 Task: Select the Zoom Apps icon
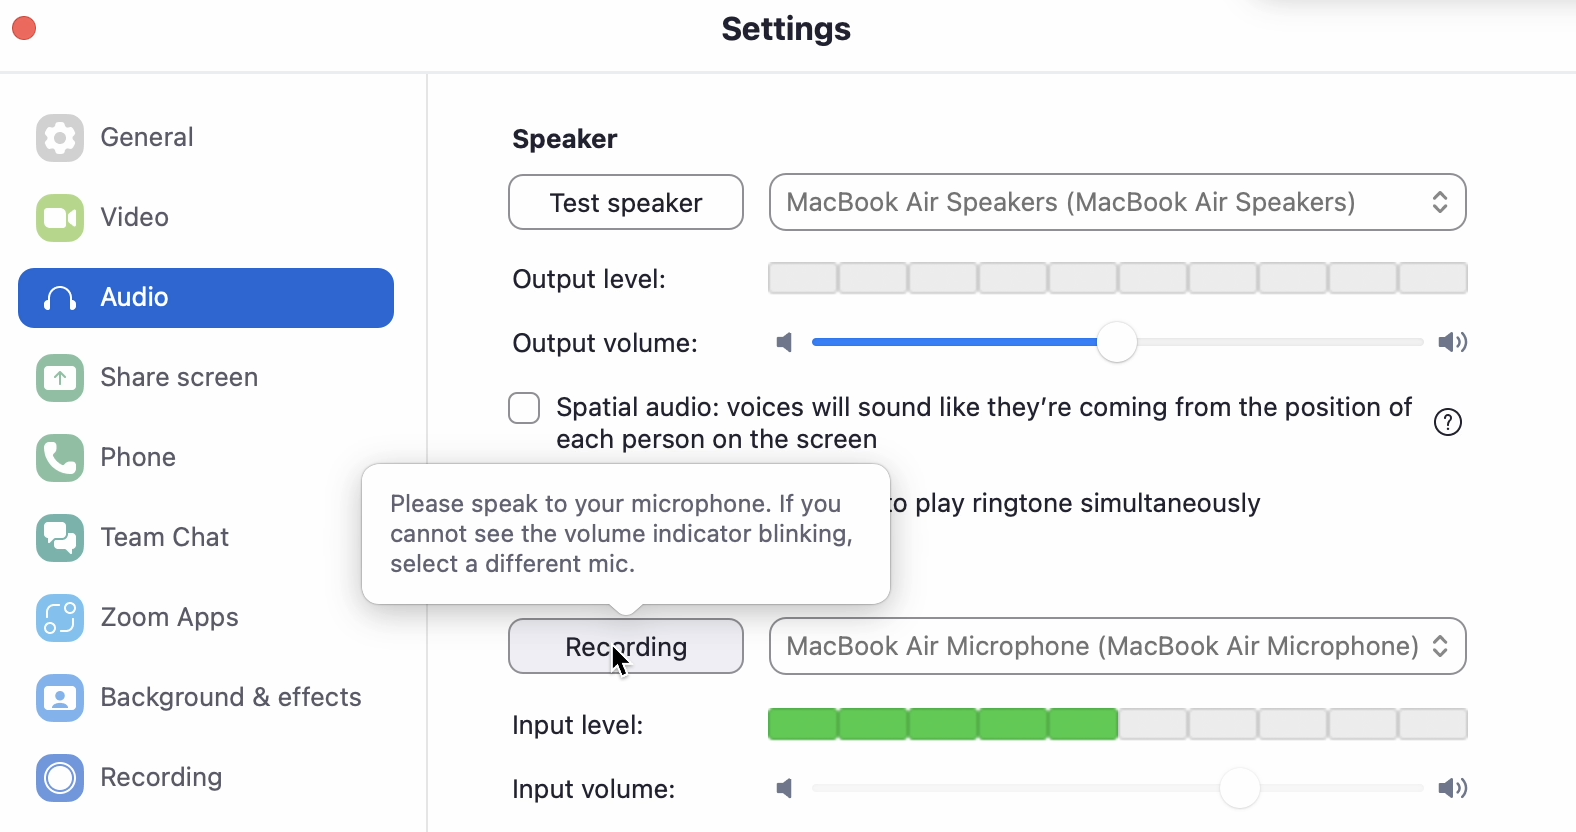coord(60,618)
